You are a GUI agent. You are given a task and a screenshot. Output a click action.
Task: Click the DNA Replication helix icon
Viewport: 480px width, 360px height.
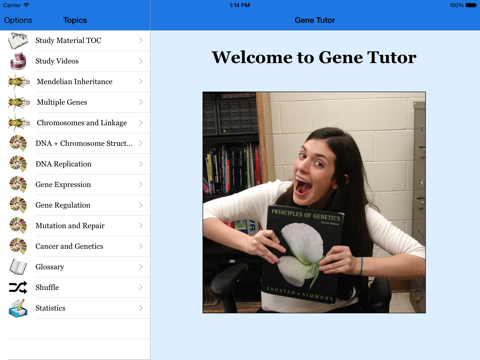18,164
